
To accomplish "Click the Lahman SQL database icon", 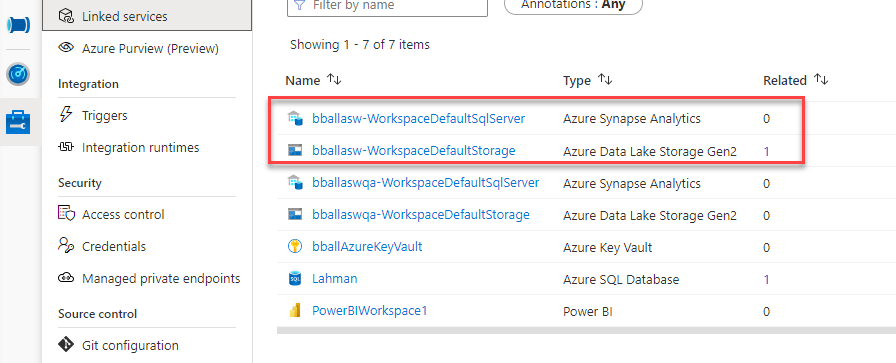I will (294, 279).
